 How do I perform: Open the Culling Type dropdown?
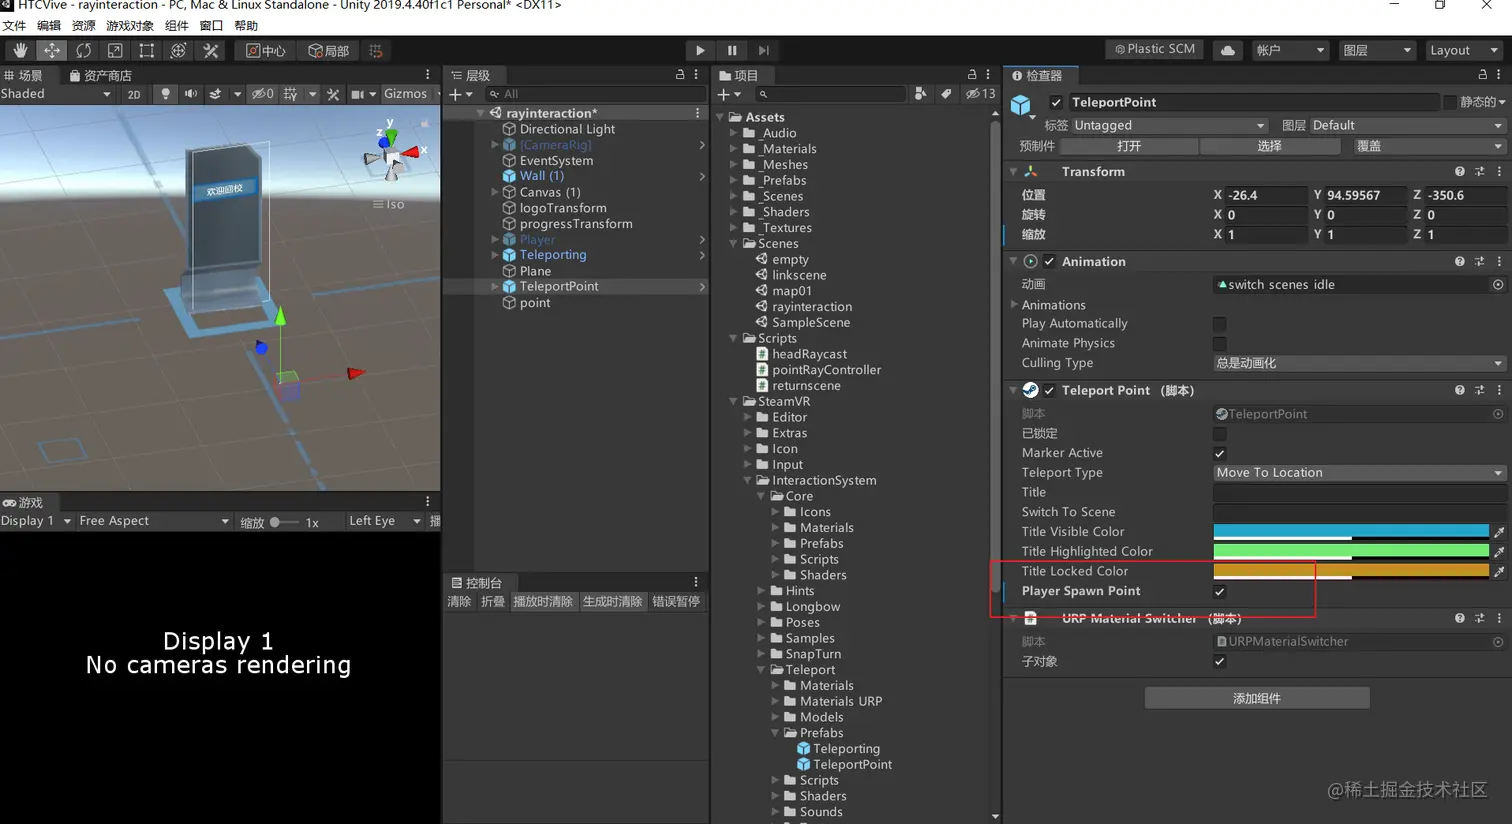click(x=1359, y=363)
